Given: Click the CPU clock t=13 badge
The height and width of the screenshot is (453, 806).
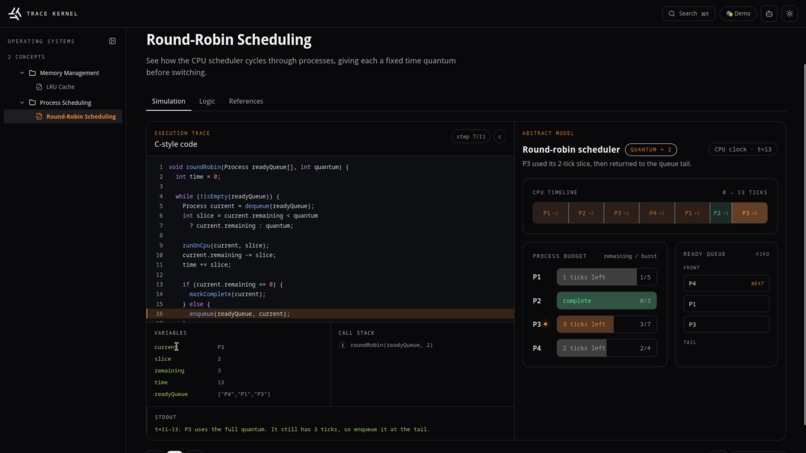Looking at the screenshot, I should coord(742,150).
